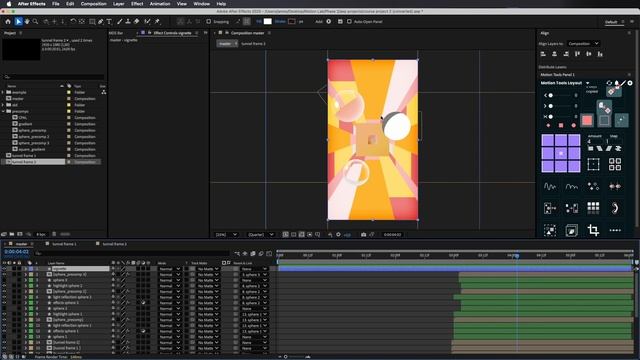
Task: Open the Layer menu
Action: [x=118, y=4]
